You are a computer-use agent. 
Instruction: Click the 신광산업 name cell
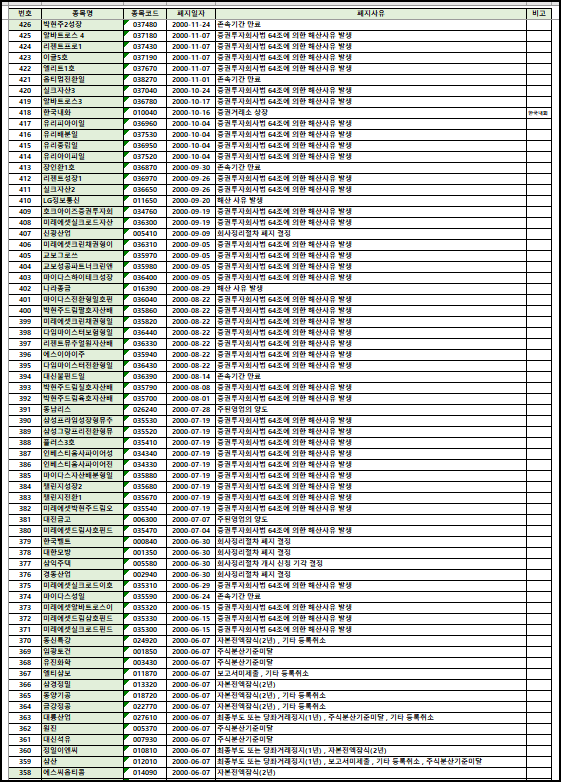pyautogui.click(x=82, y=233)
